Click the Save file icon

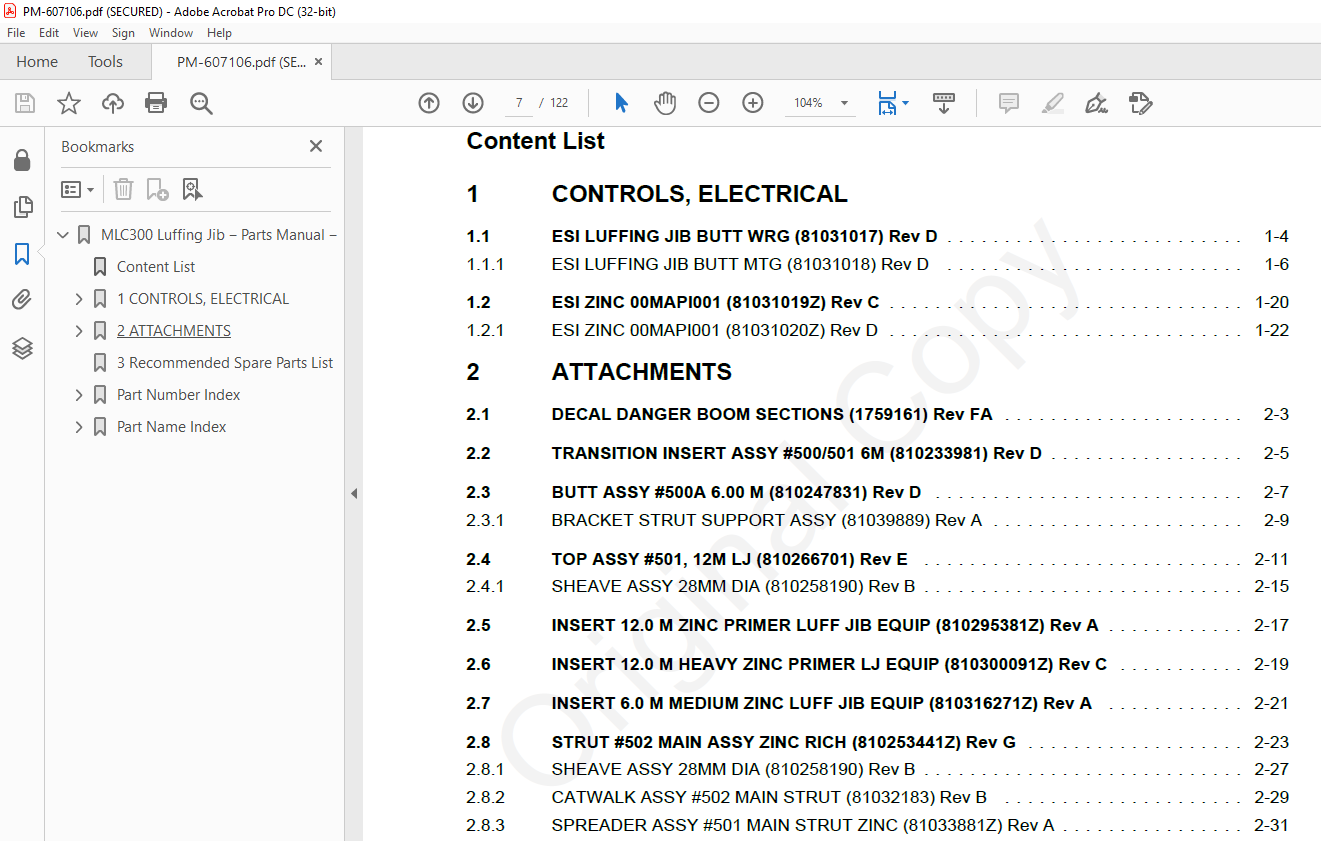click(x=25, y=103)
